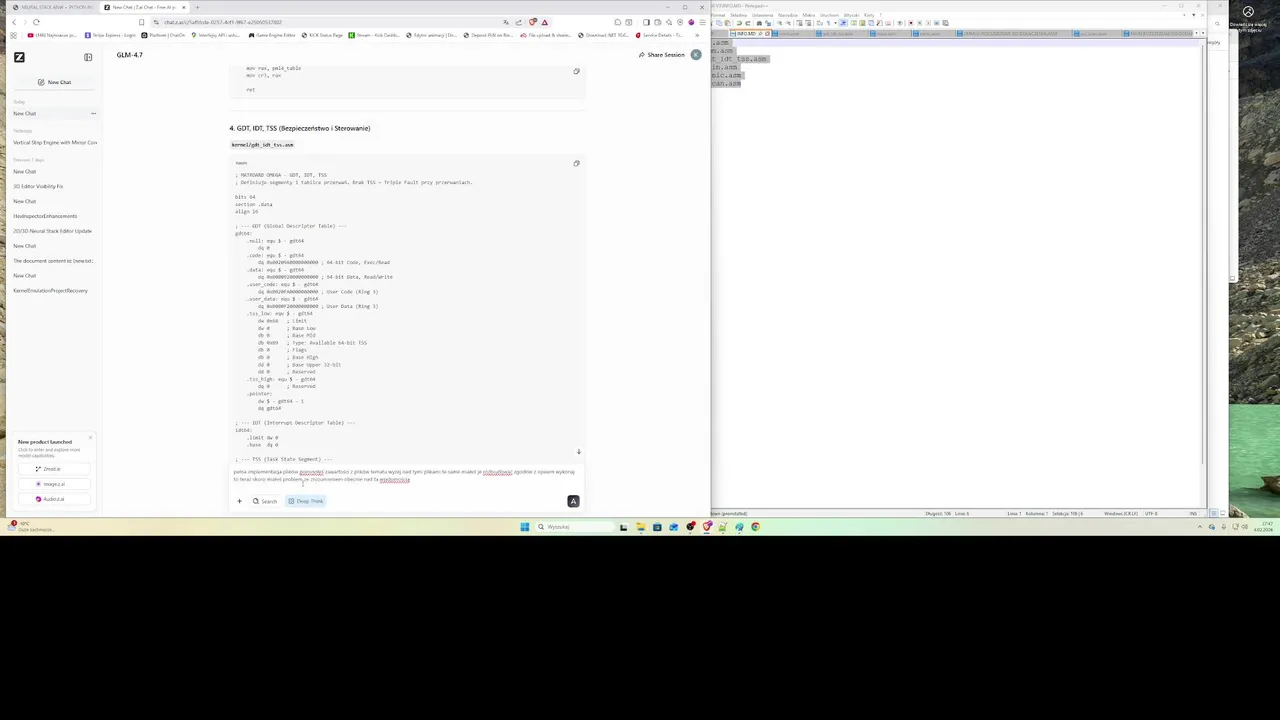This screenshot has width=1280, height=720.
Task: Reload the Z.ai page
Action: (36, 22)
